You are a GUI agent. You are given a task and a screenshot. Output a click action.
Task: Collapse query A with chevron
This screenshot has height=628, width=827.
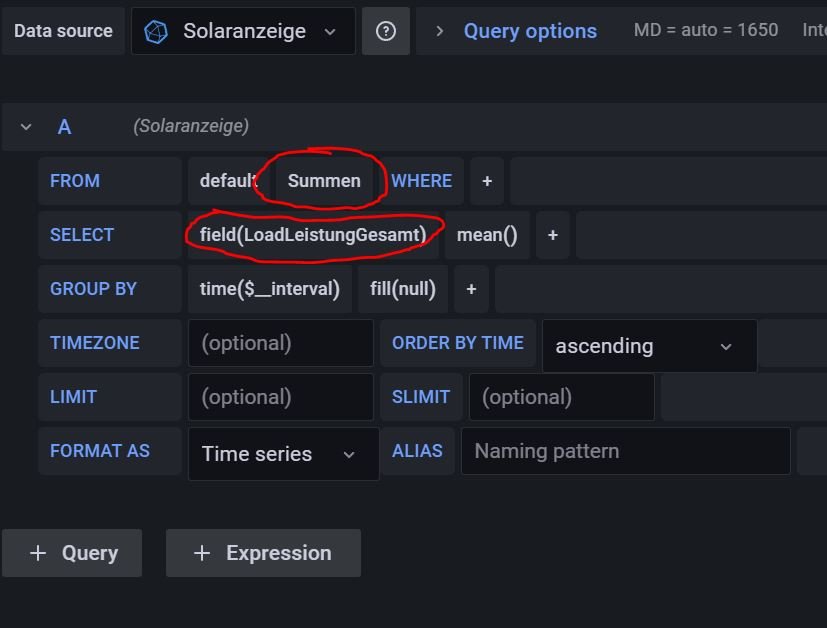point(27,127)
